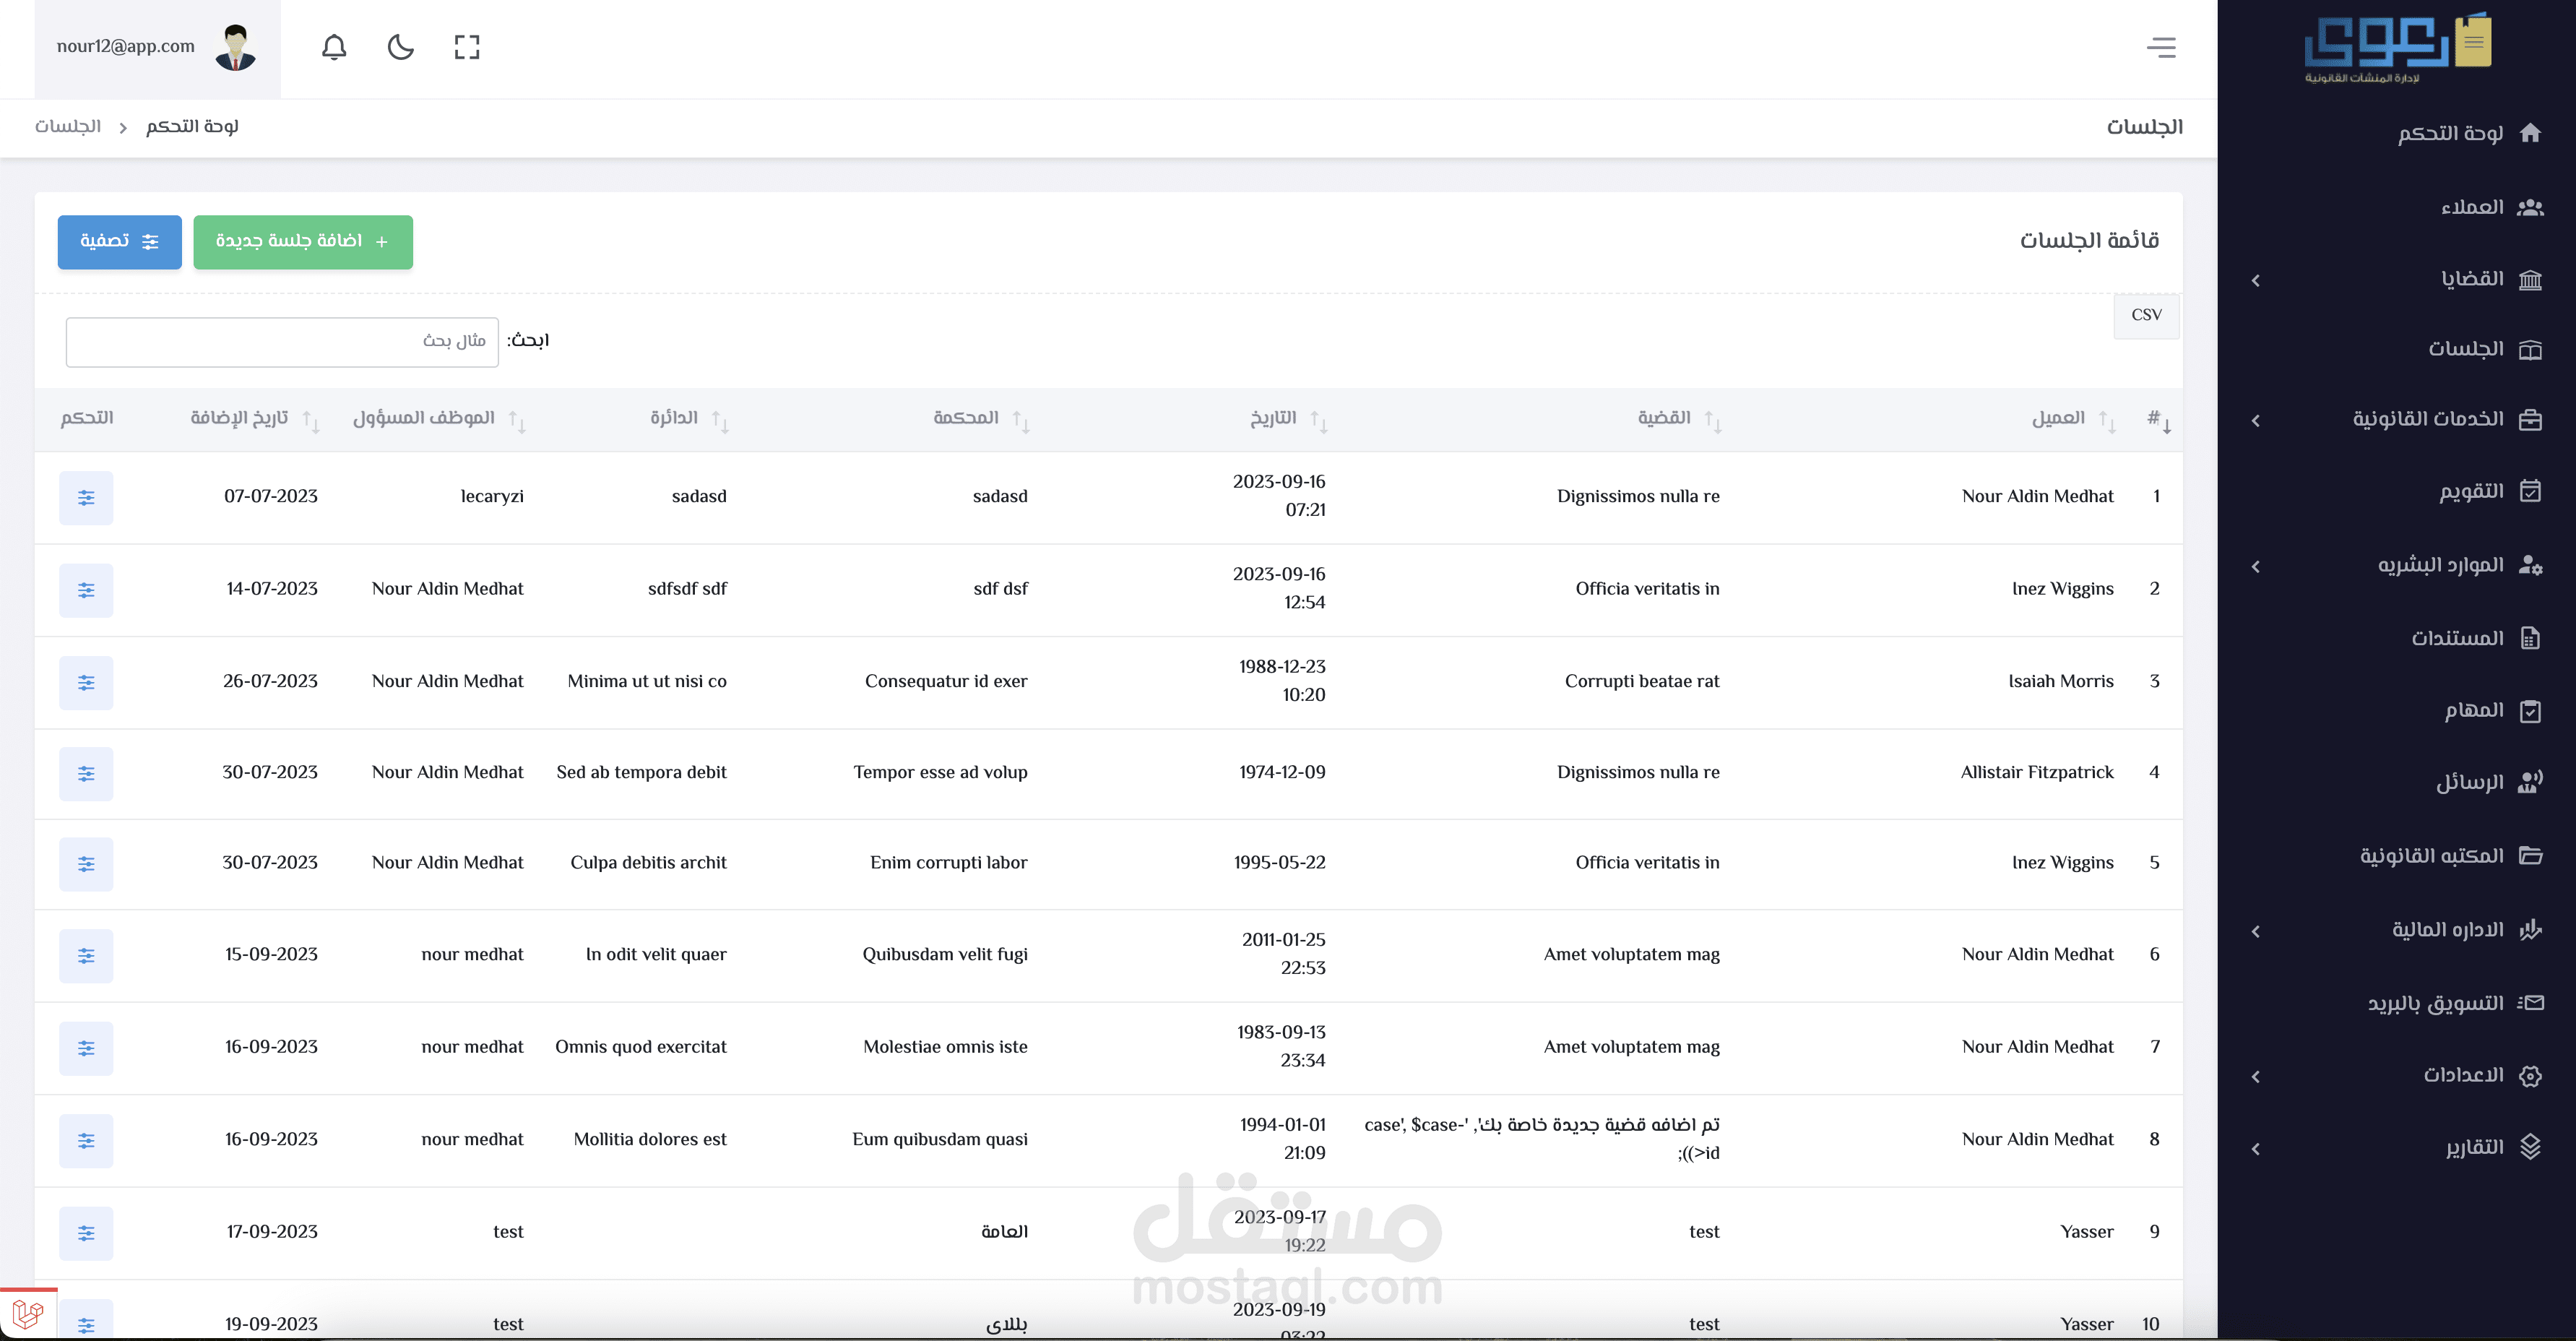Toggle sidebar with the hamburger menu icon
This screenshot has height=1341, width=2576.
click(x=2161, y=47)
